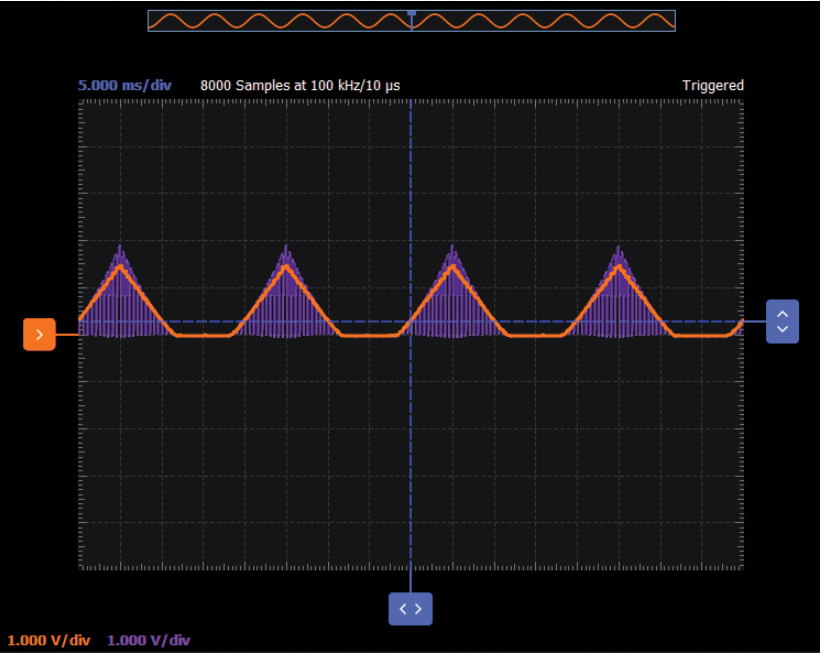
Task: Click the down chevron on trigger level handle
Action: (x=782, y=329)
